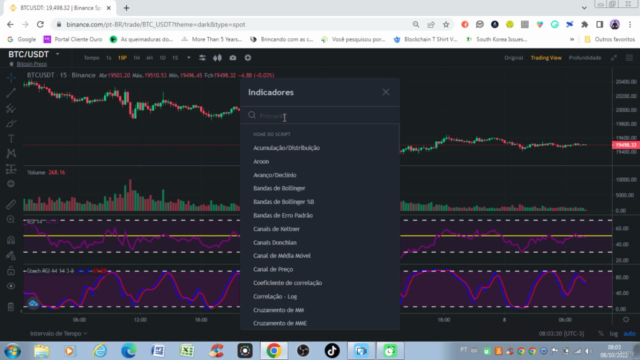Select the text annotation tool
640x360 pixels.
pos(11,139)
